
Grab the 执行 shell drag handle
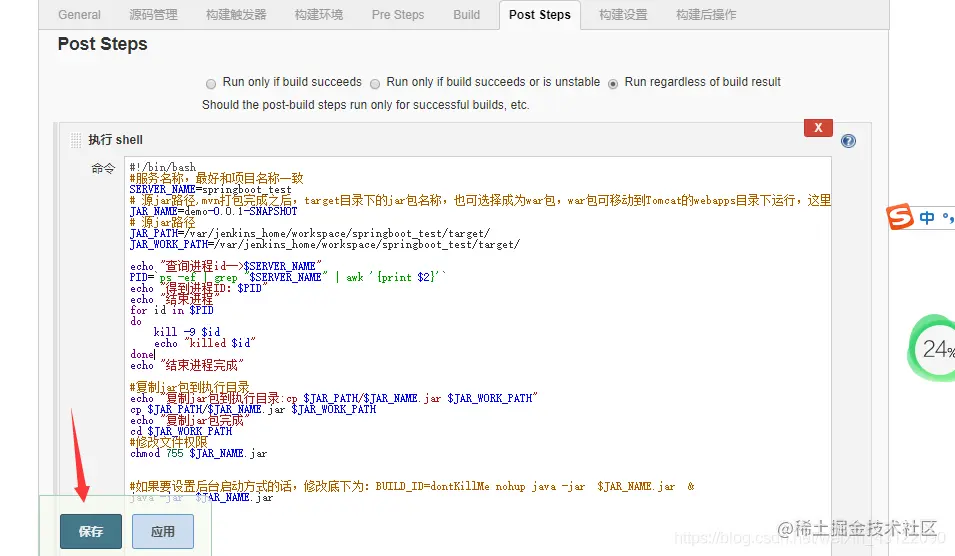tap(76, 141)
